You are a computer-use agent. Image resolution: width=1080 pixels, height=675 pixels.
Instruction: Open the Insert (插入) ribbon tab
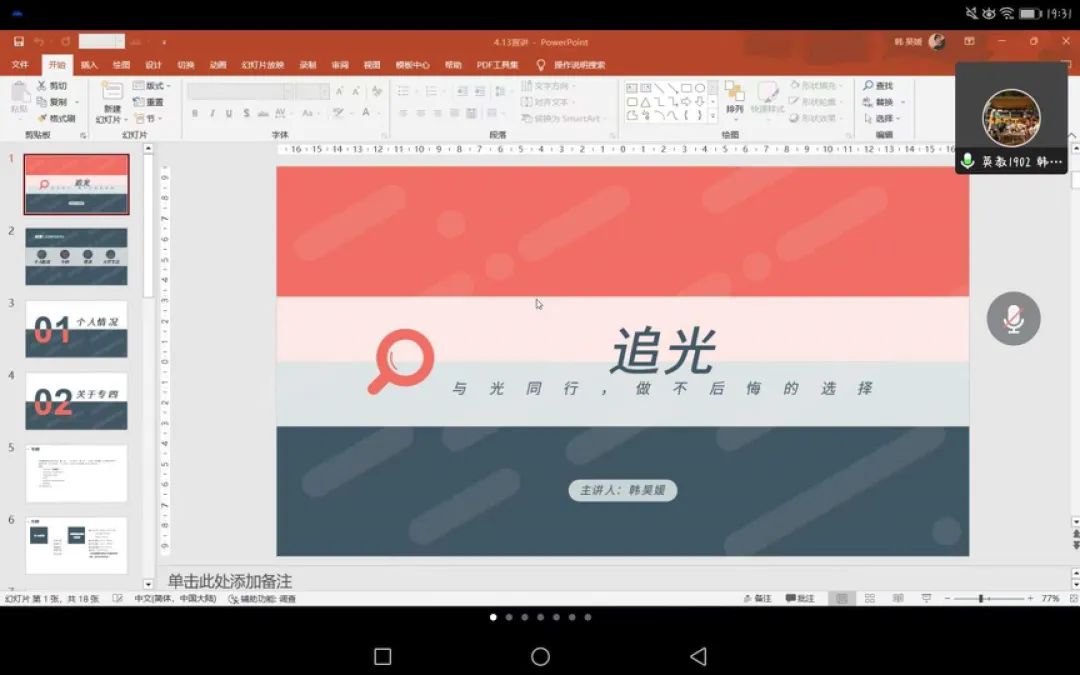coord(89,65)
